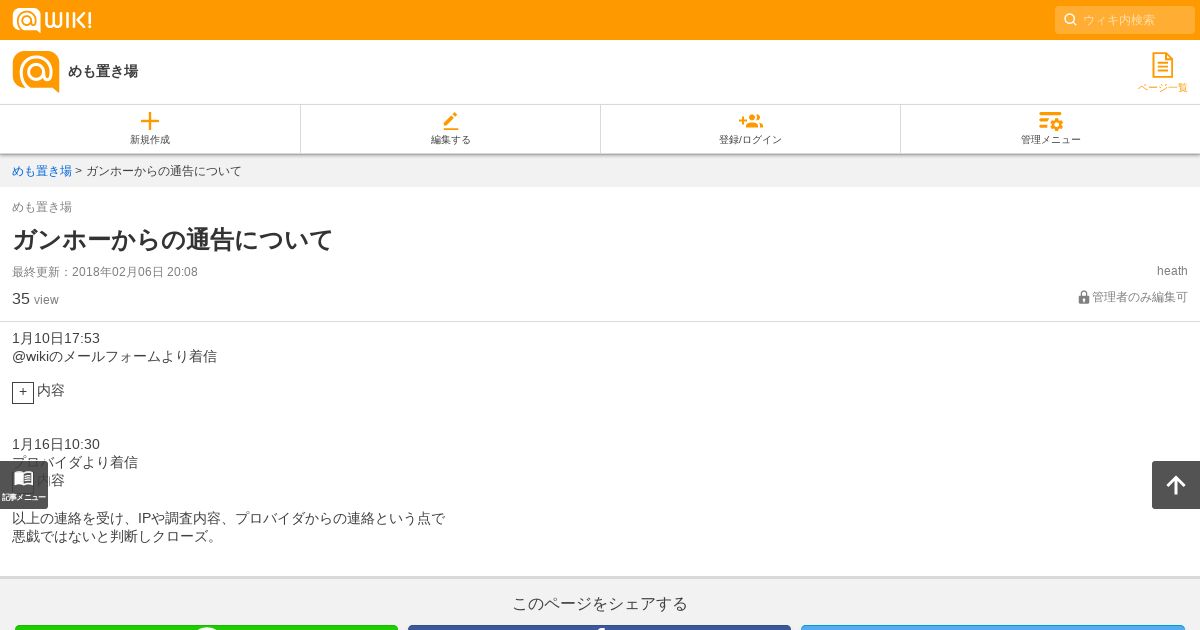Image resolution: width=1200 pixels, height=630 pixels.
Task: Expand the + 内容 section
Action: (23, 392)
